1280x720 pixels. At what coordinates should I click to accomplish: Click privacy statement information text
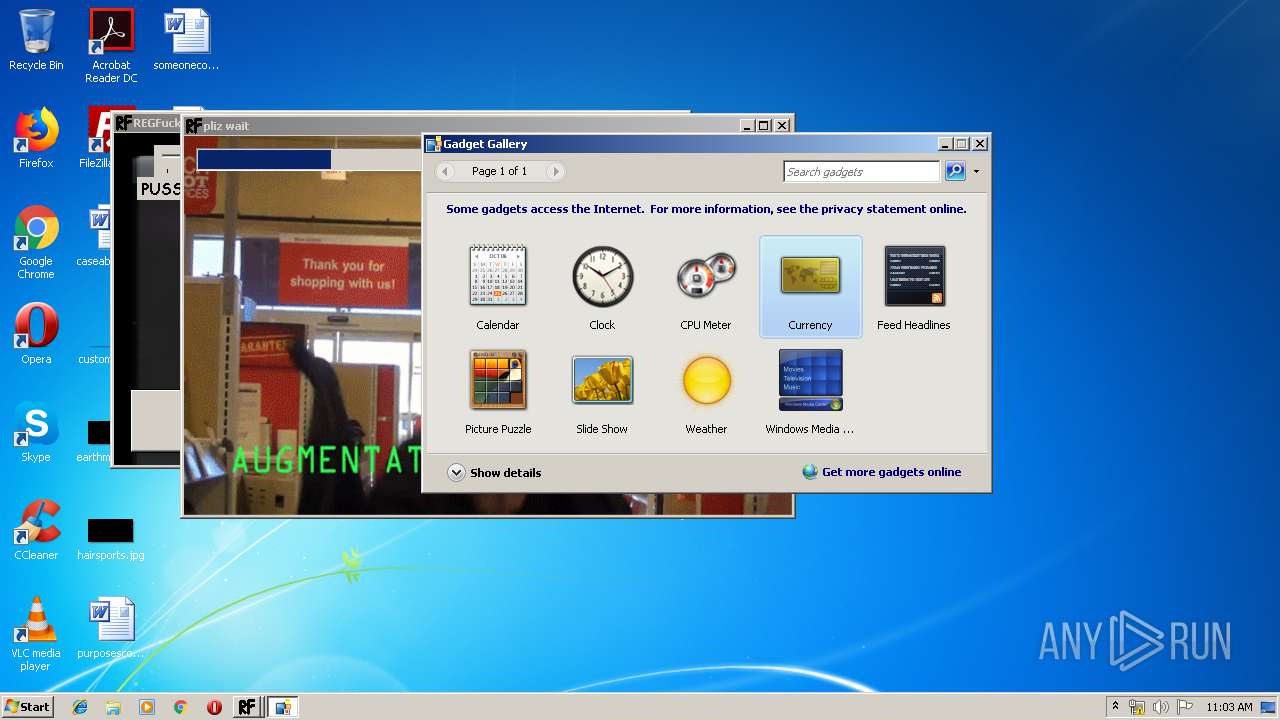[x=706, y=209]
